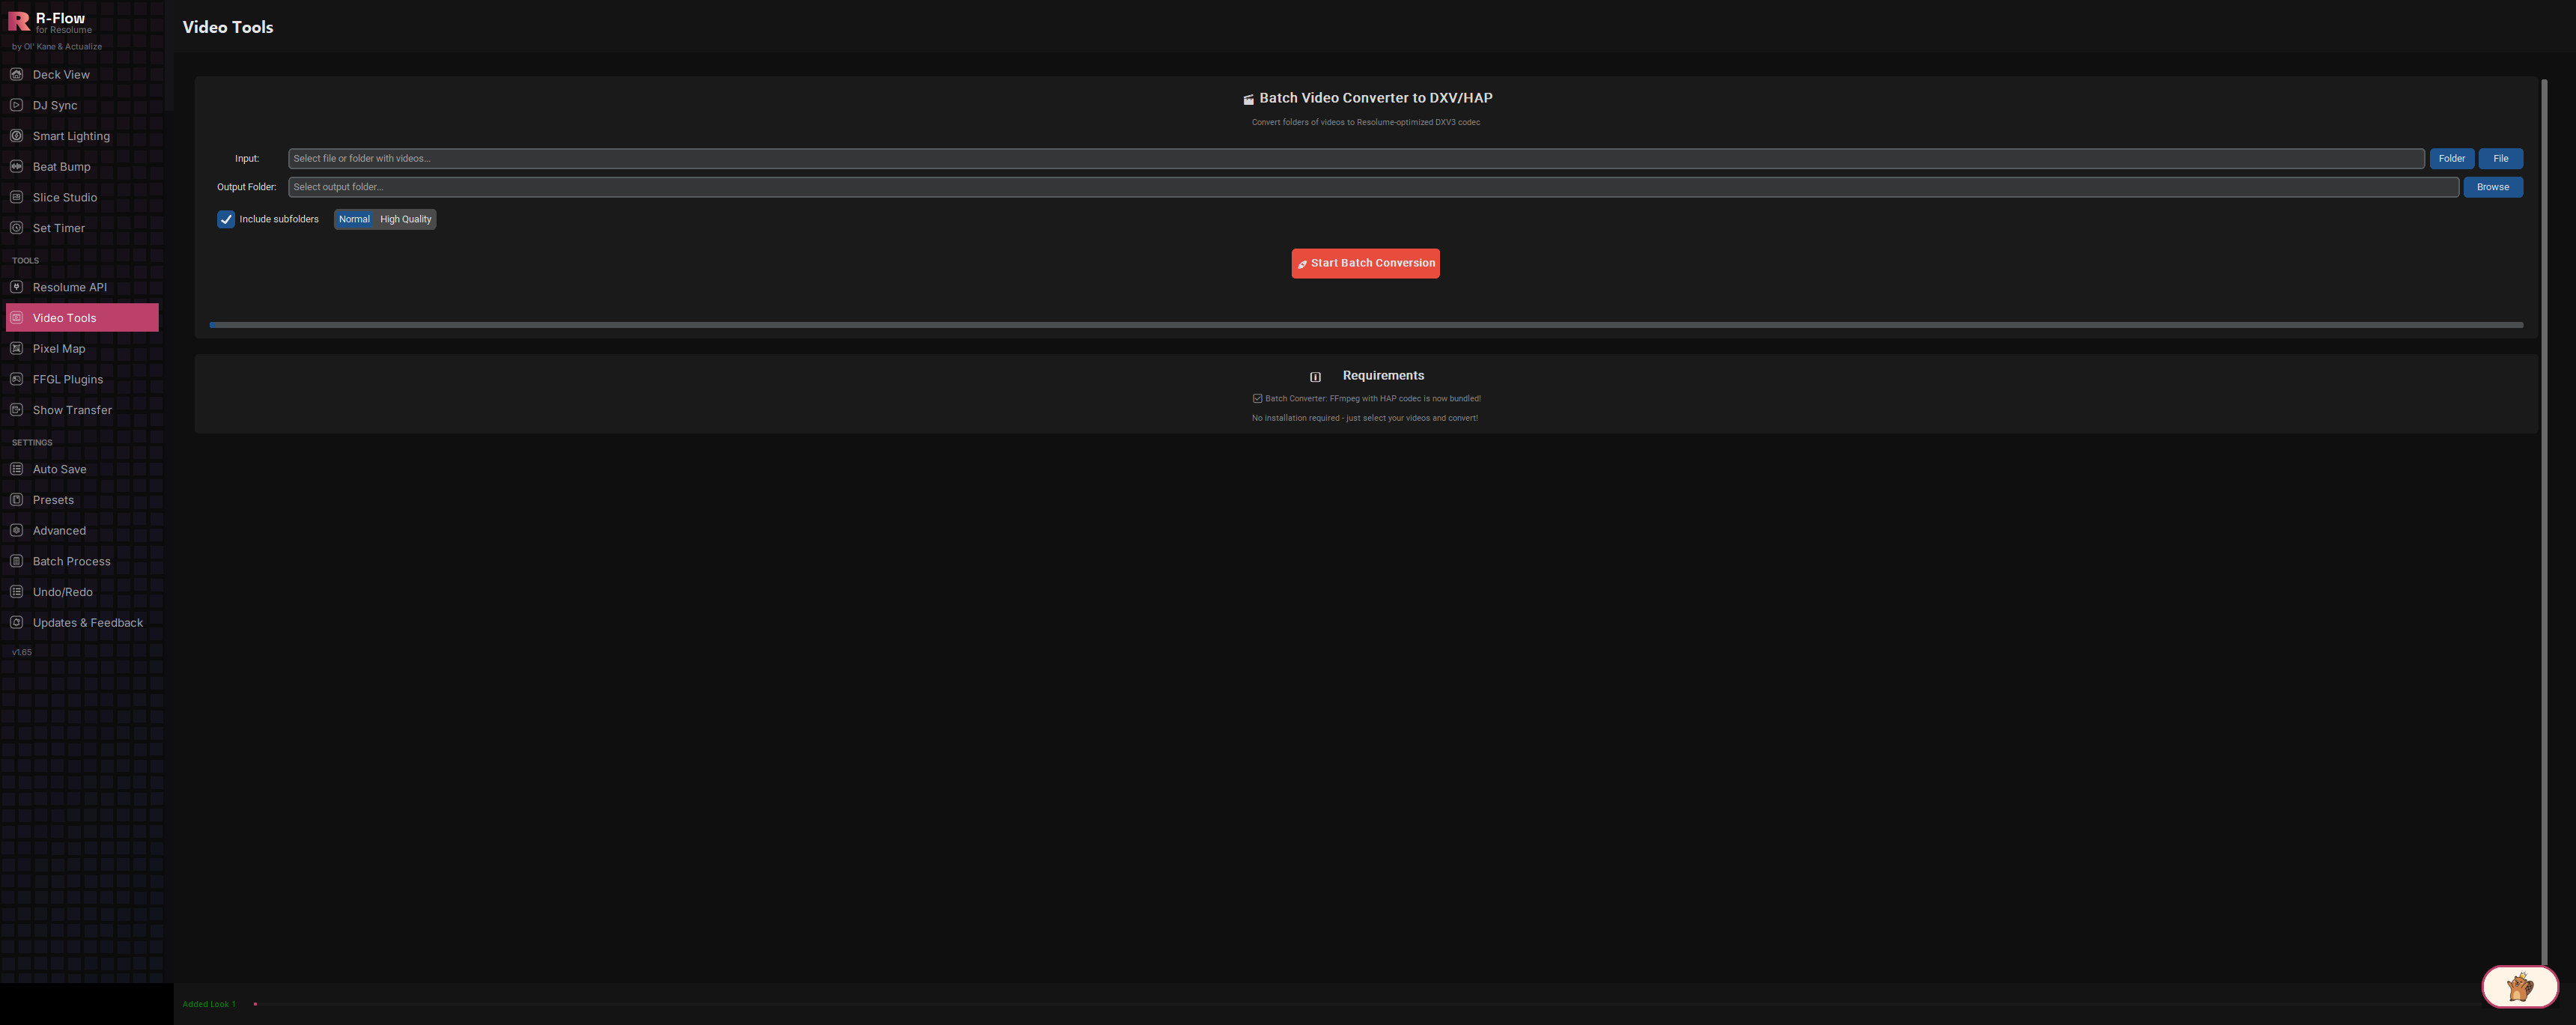Click the File input button
Screen dimensions: 2576x1025
2500,159
